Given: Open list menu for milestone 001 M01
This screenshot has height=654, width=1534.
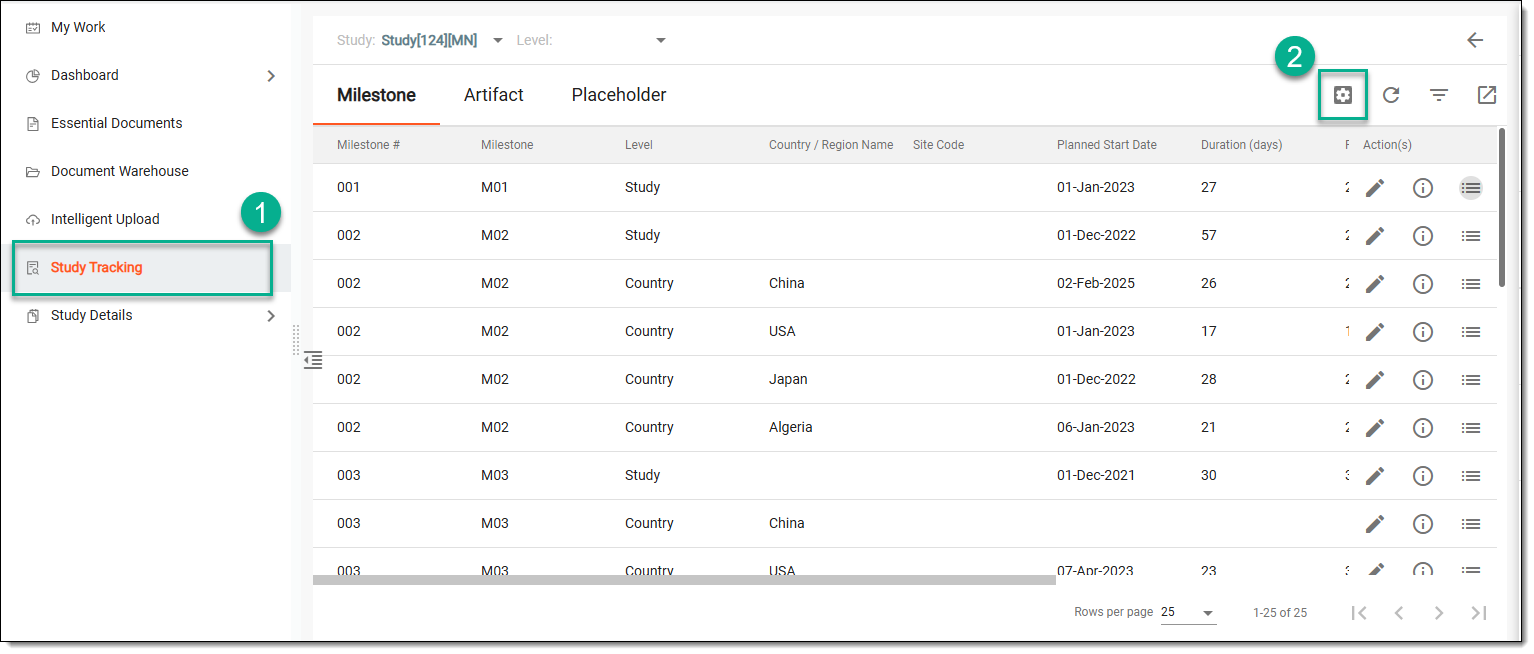Looking at the screenshot, I should (x=1471, y=188).
